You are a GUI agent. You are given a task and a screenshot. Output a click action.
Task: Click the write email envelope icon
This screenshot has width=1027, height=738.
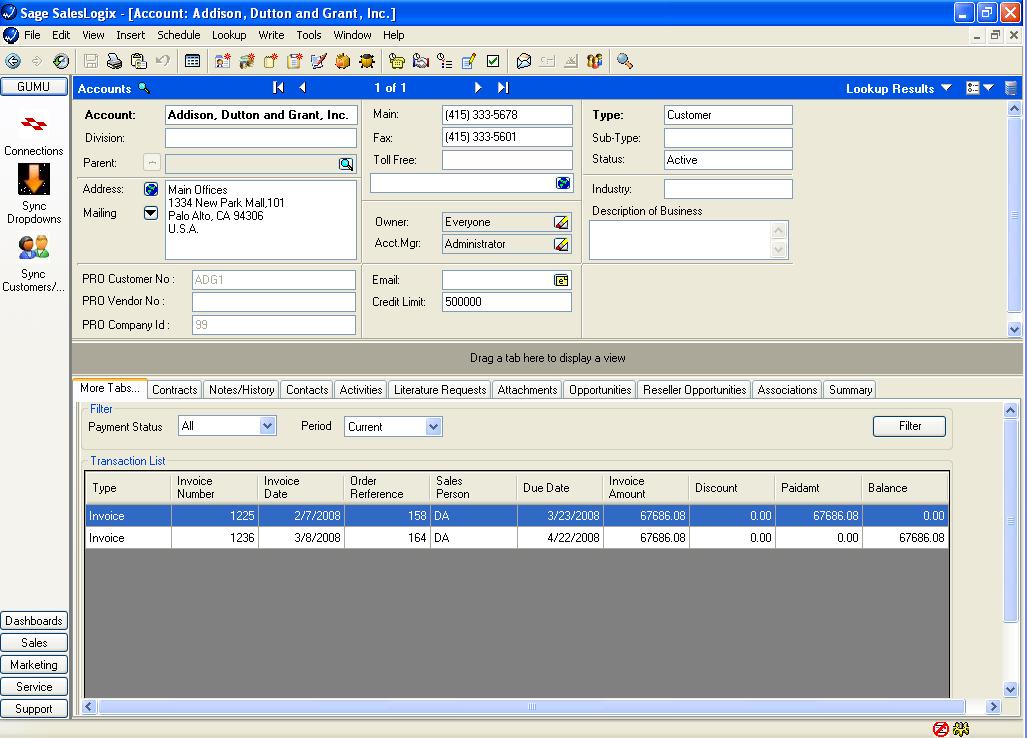click(x=523, y=62)
